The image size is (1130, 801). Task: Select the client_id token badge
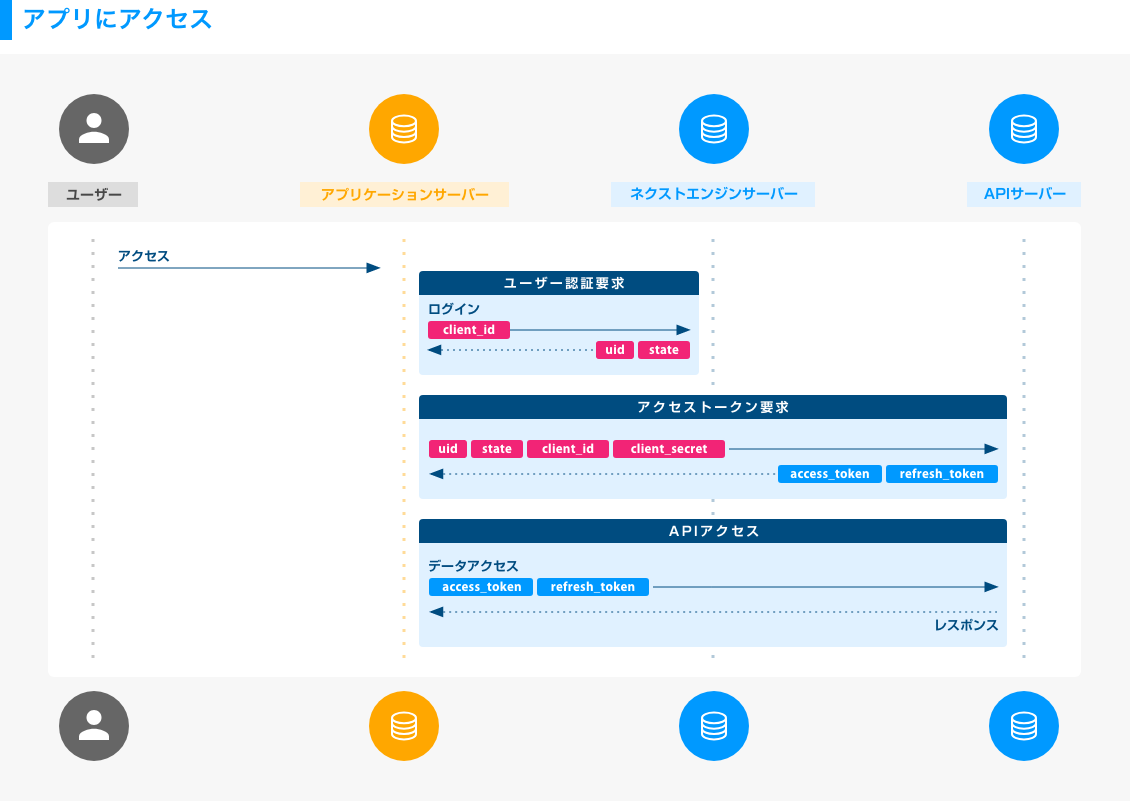point(468,329)
